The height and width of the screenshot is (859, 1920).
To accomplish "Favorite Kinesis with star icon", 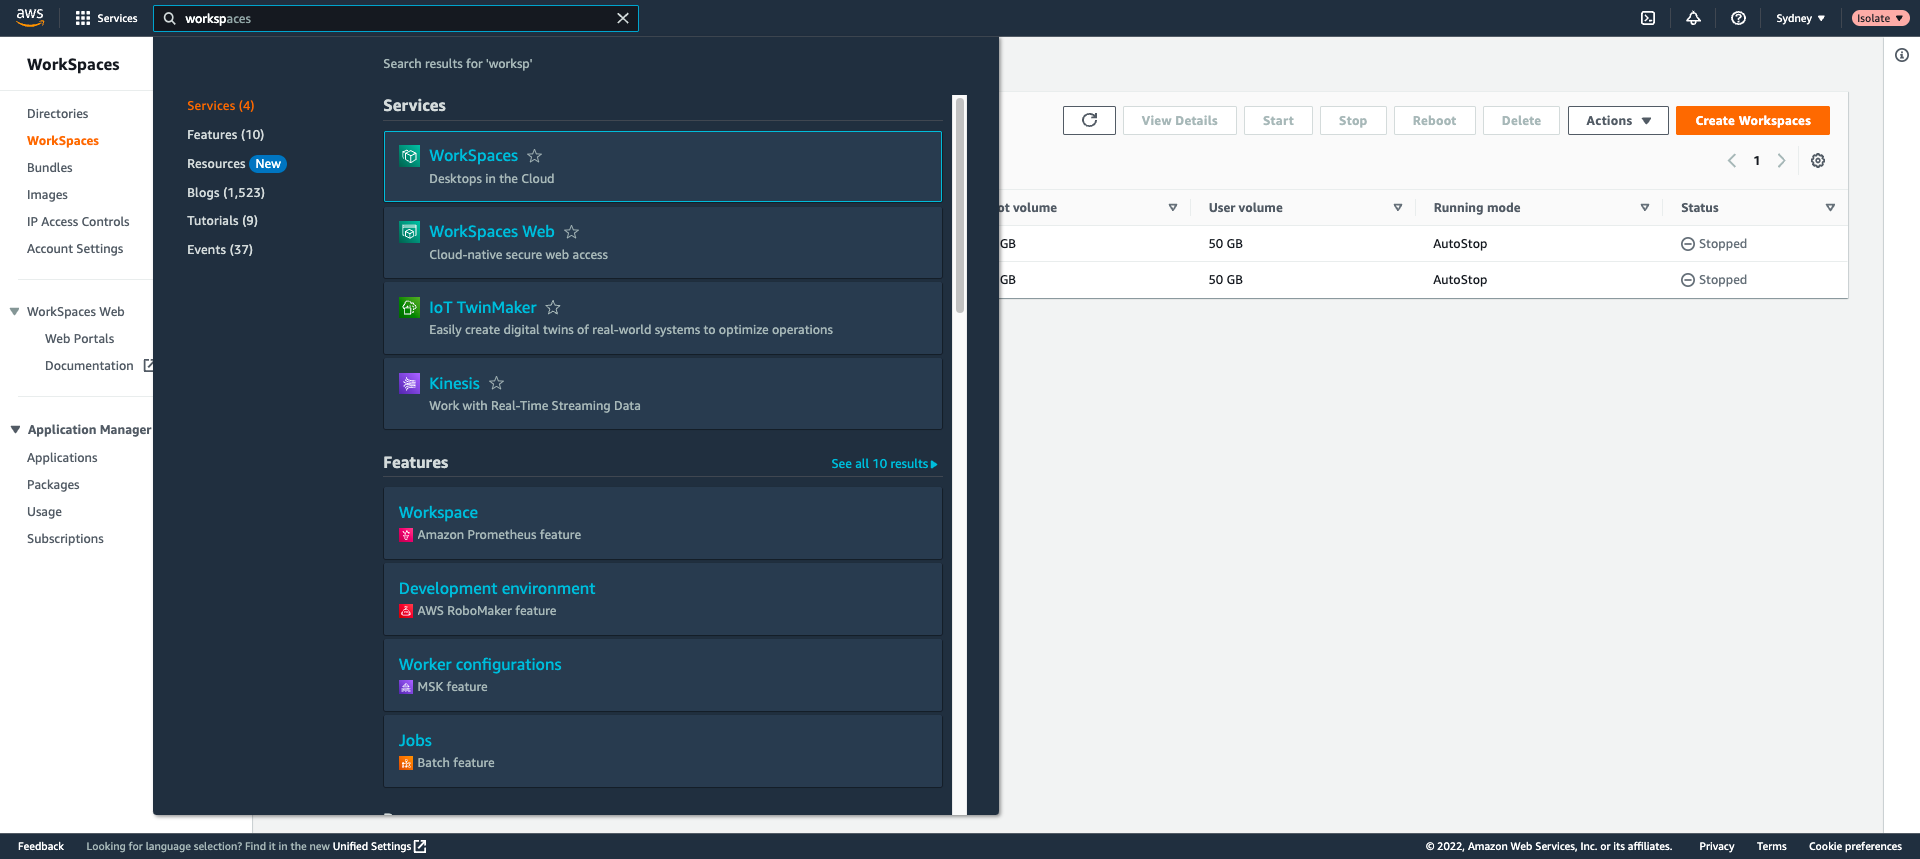I will click(x=496, y=384).
